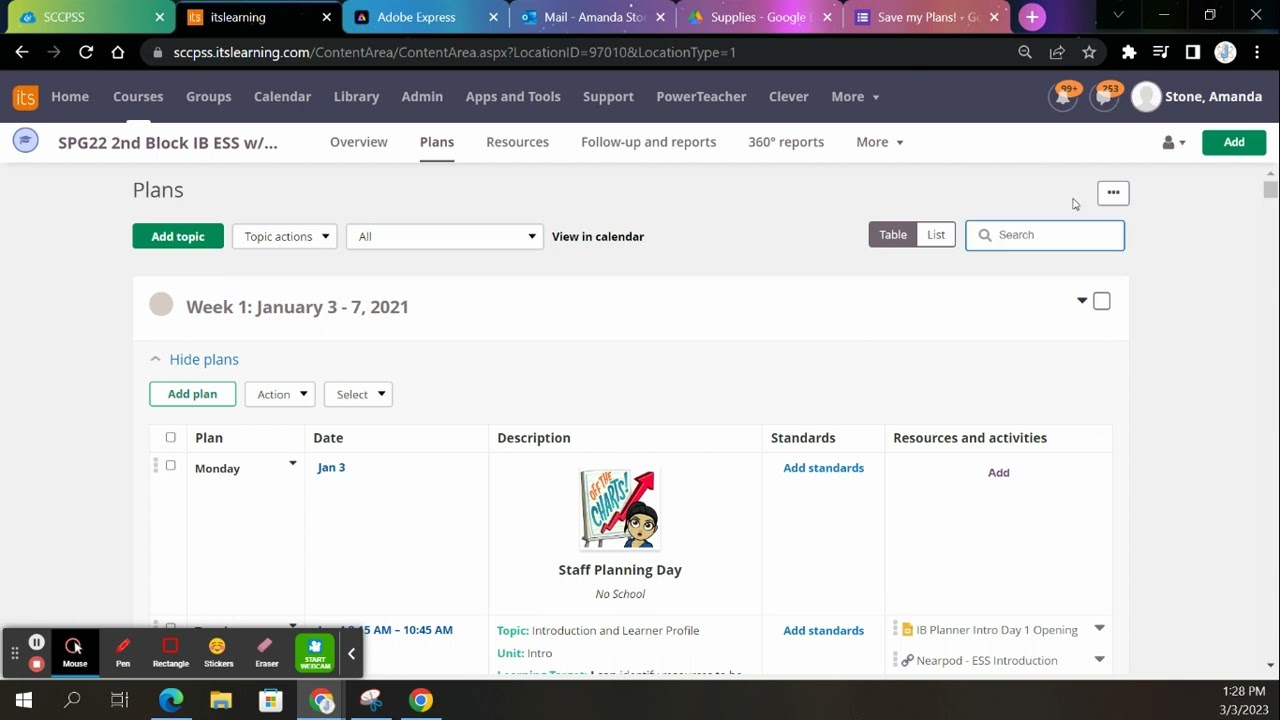The image size is (1280, 720).
Task: Add standards for Monday plan
Action: pos(823,468)
